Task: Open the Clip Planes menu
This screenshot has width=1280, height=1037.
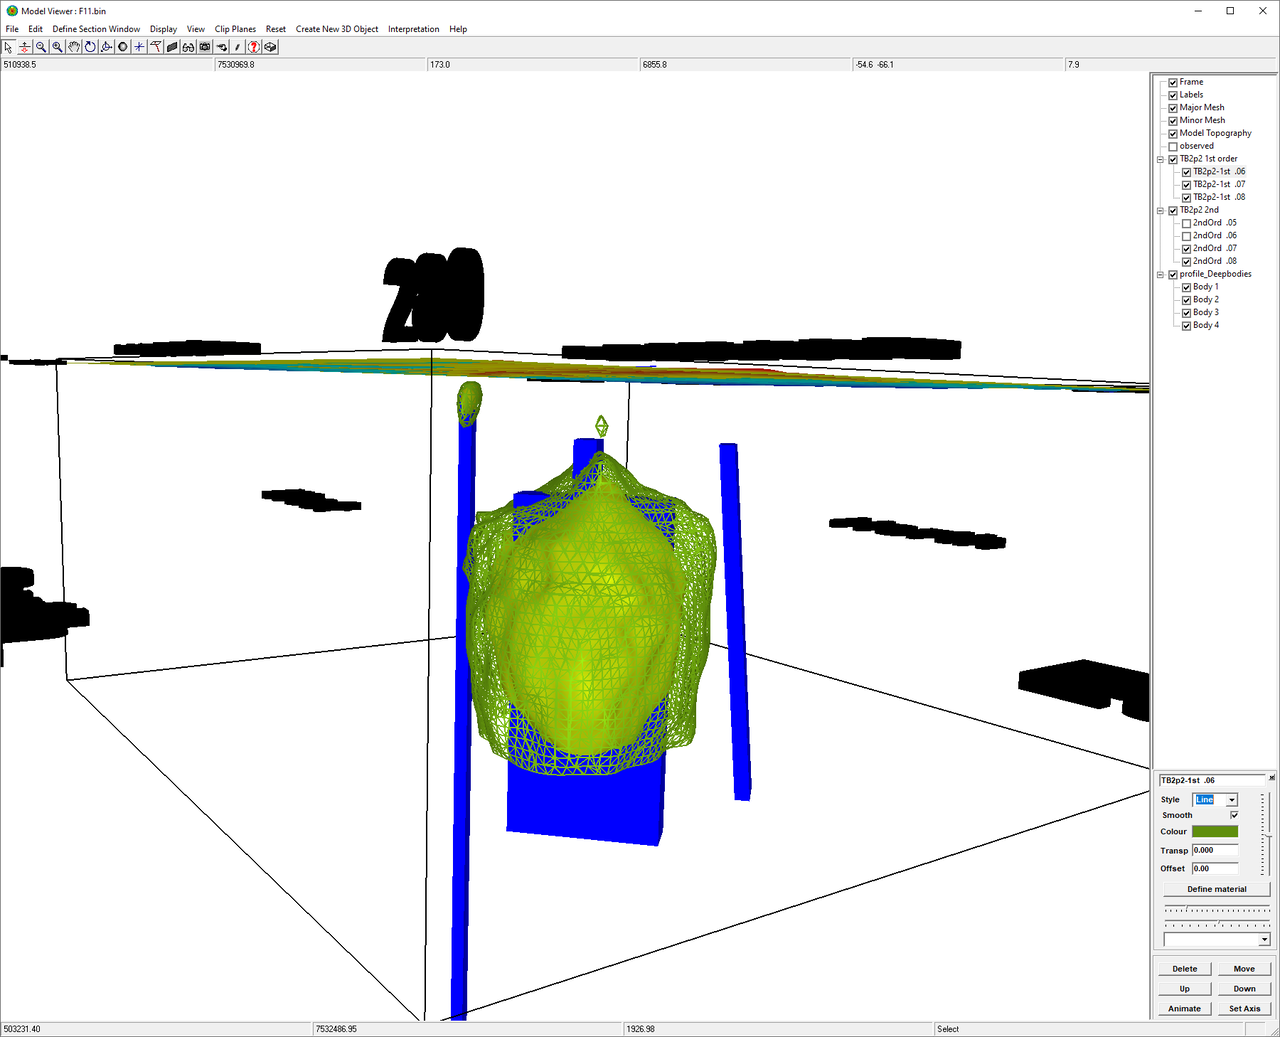Action: (x=235, y=29)
